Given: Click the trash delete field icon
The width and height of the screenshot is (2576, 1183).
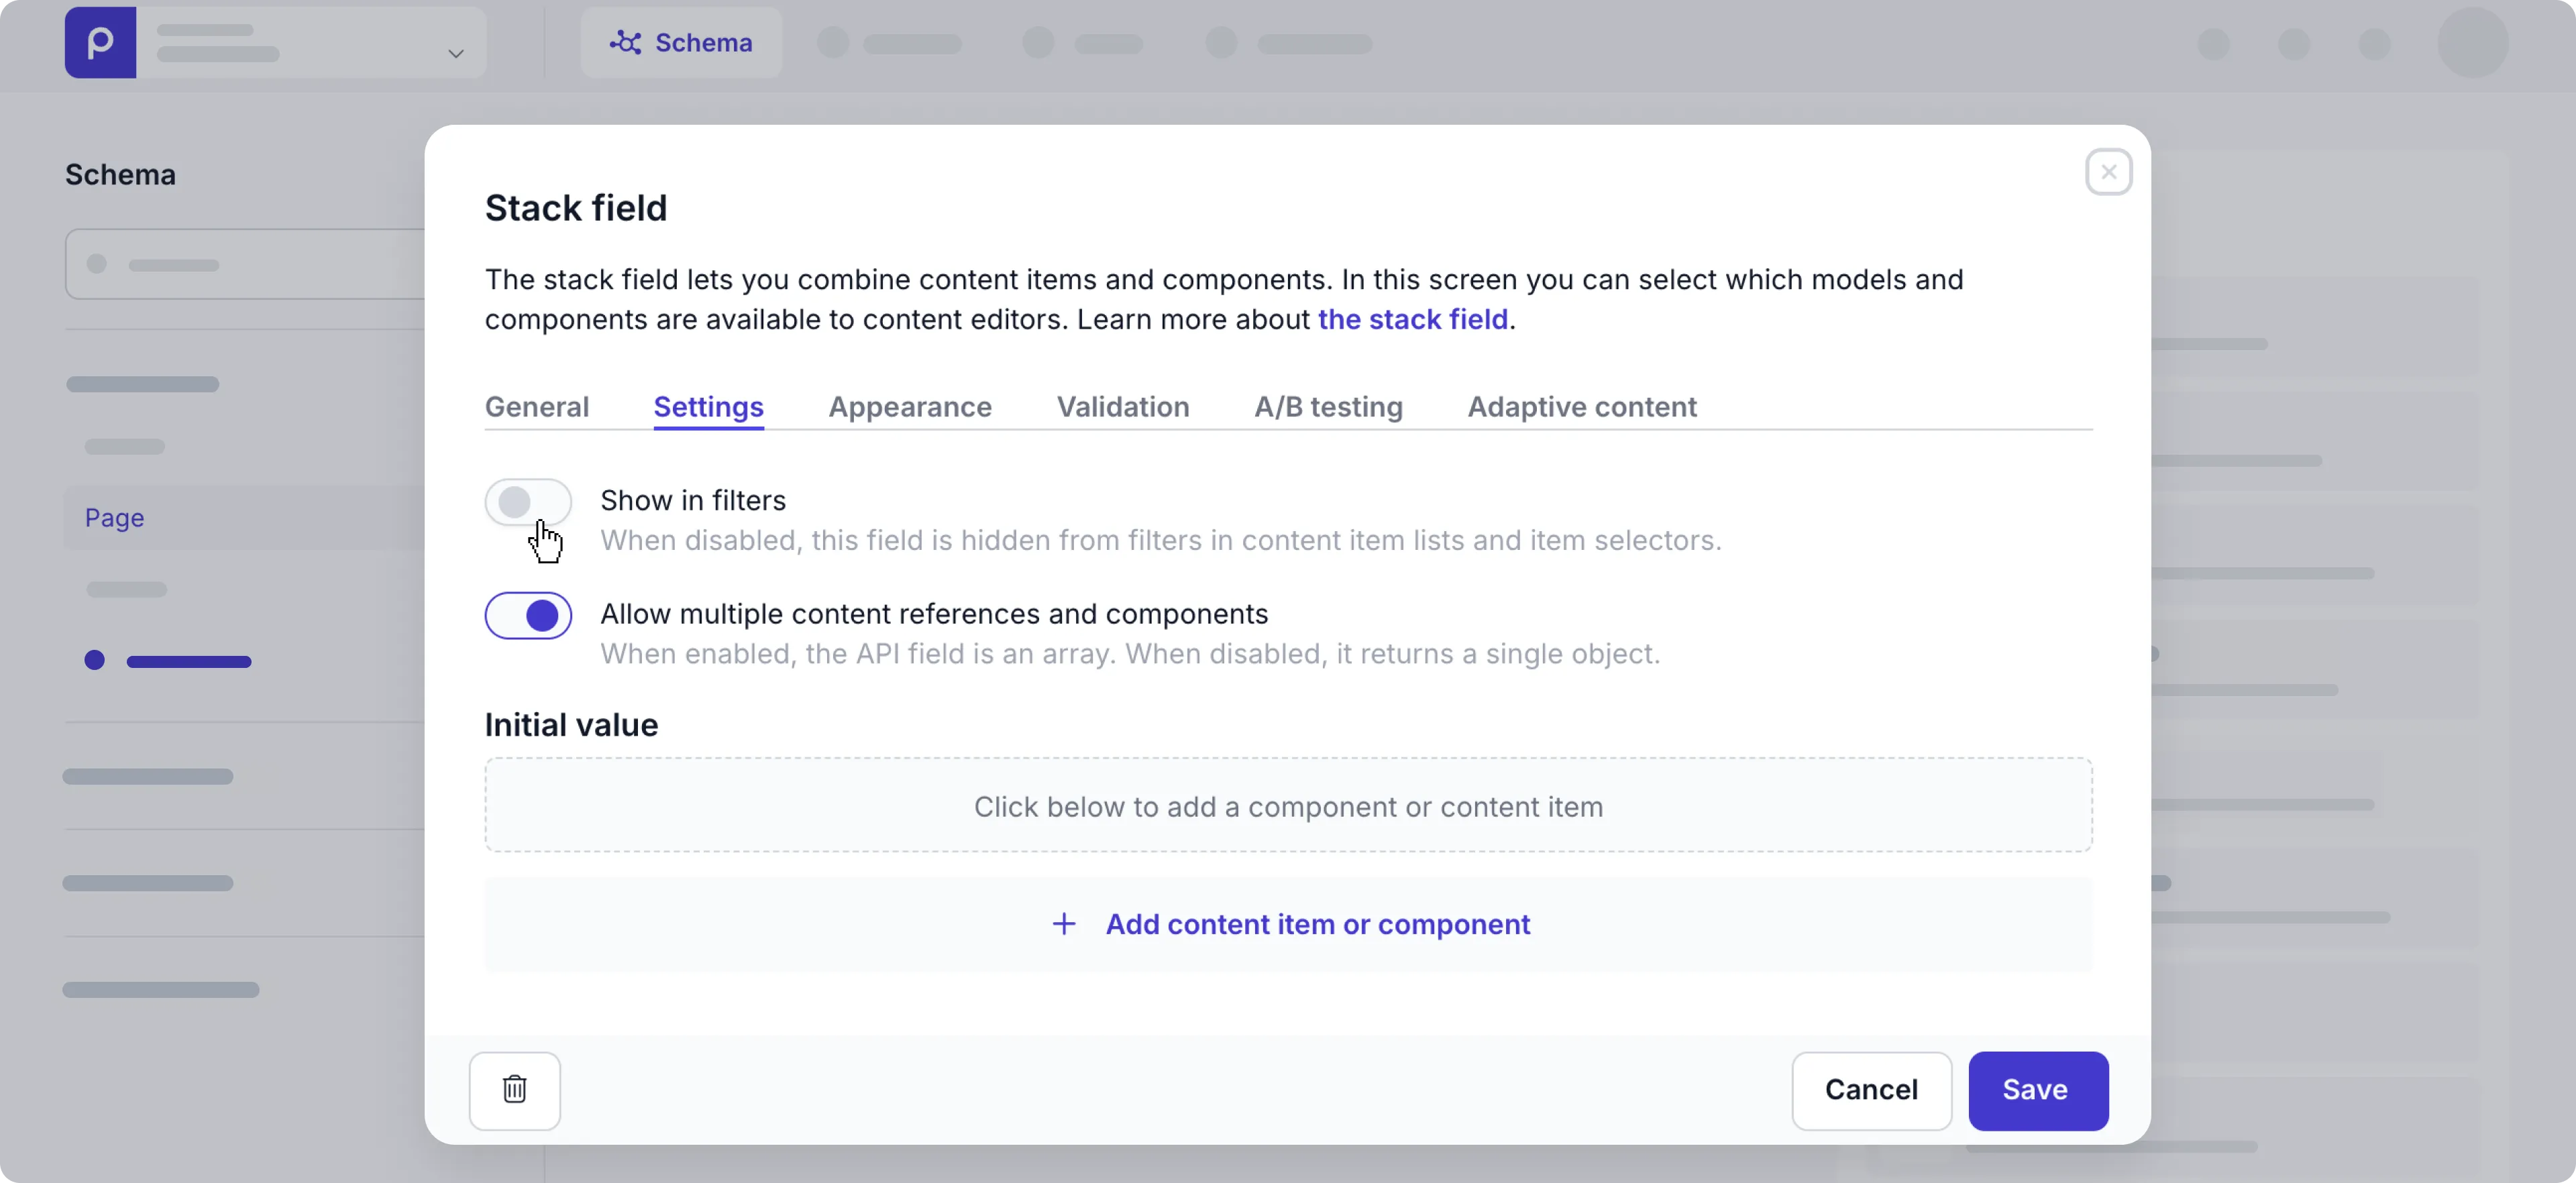Looking at the screenshot, I should click(514, 1090).
